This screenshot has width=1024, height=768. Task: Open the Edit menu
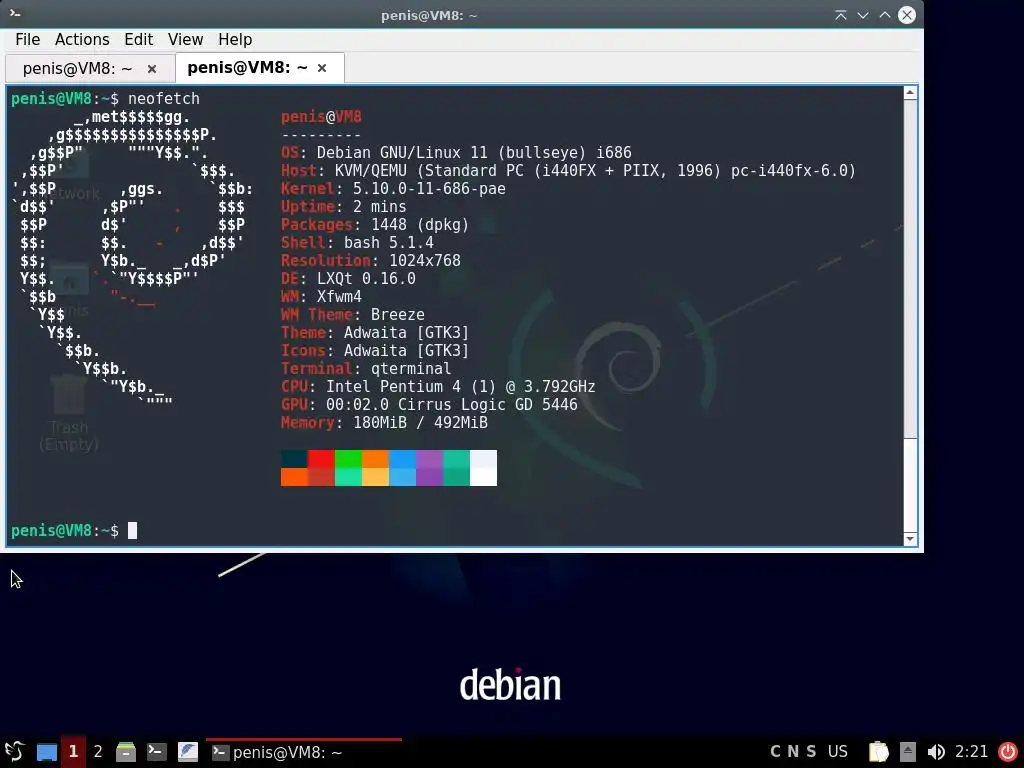(138, 39)
